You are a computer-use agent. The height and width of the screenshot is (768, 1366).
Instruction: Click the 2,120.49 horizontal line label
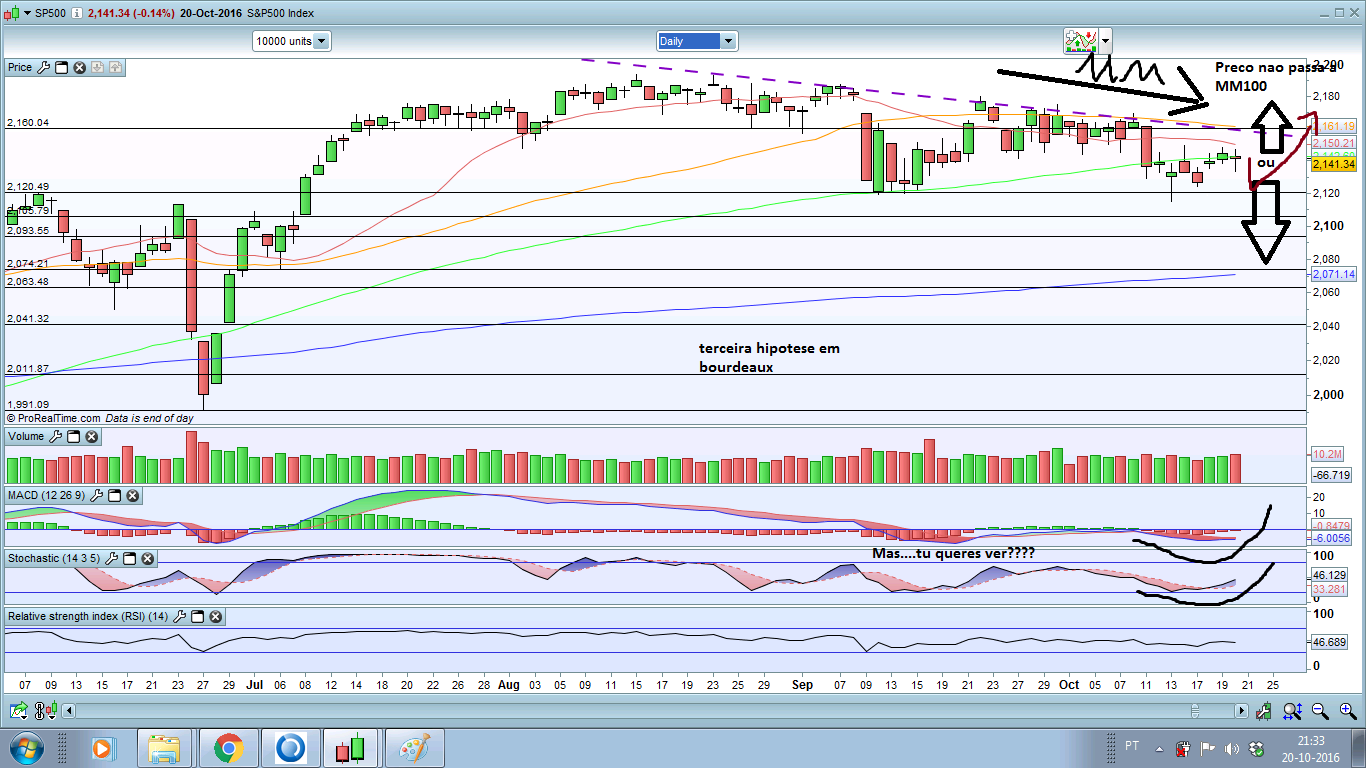pos(28,187)
